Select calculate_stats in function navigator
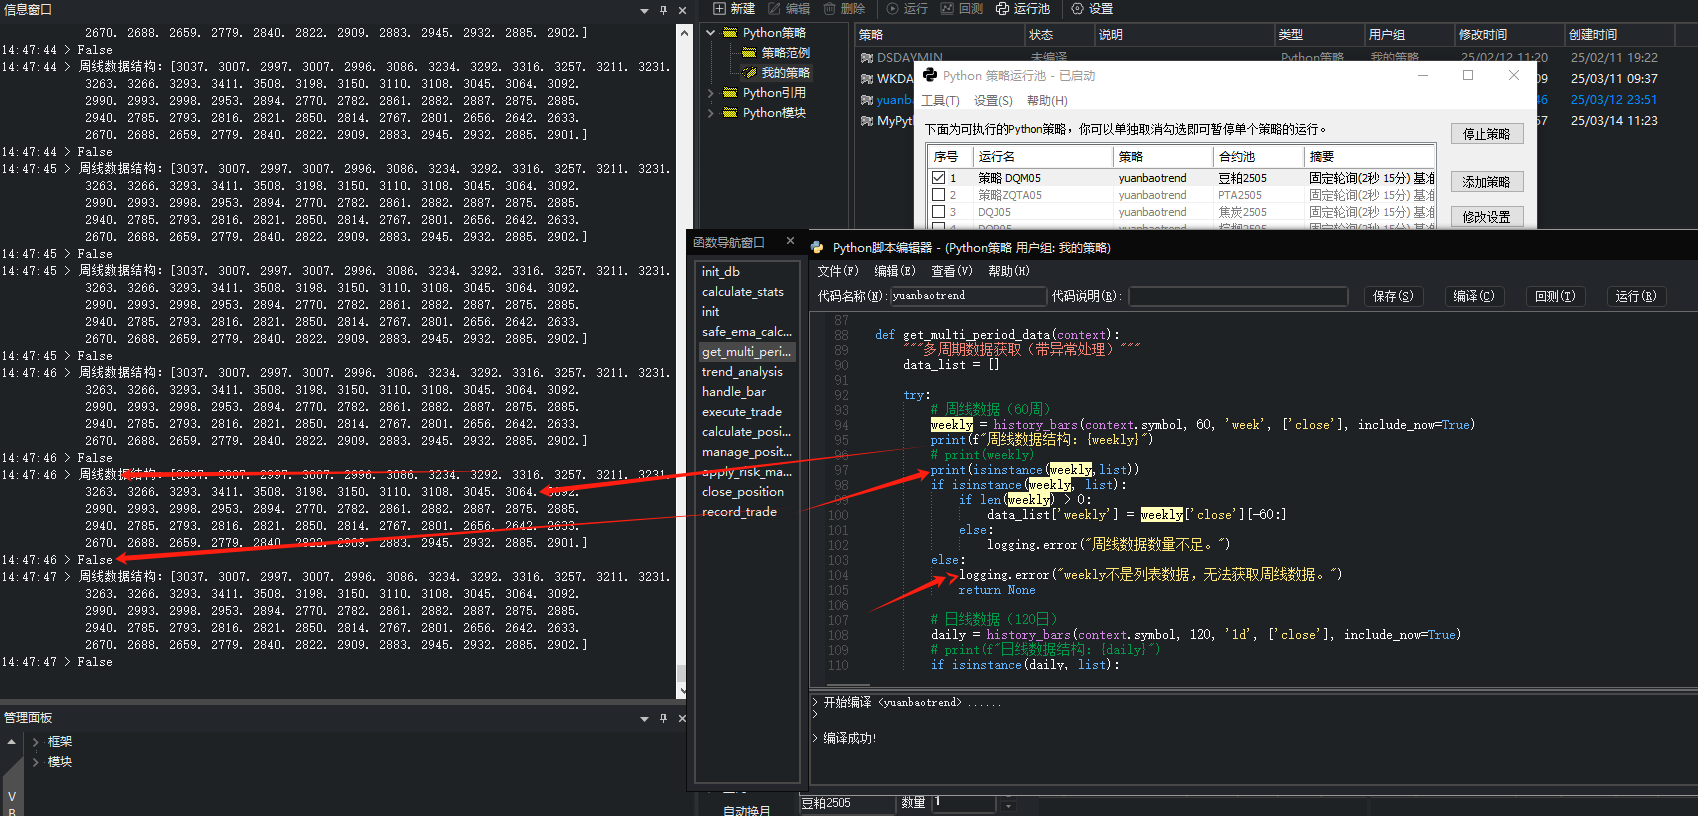 tap(743, 292)
